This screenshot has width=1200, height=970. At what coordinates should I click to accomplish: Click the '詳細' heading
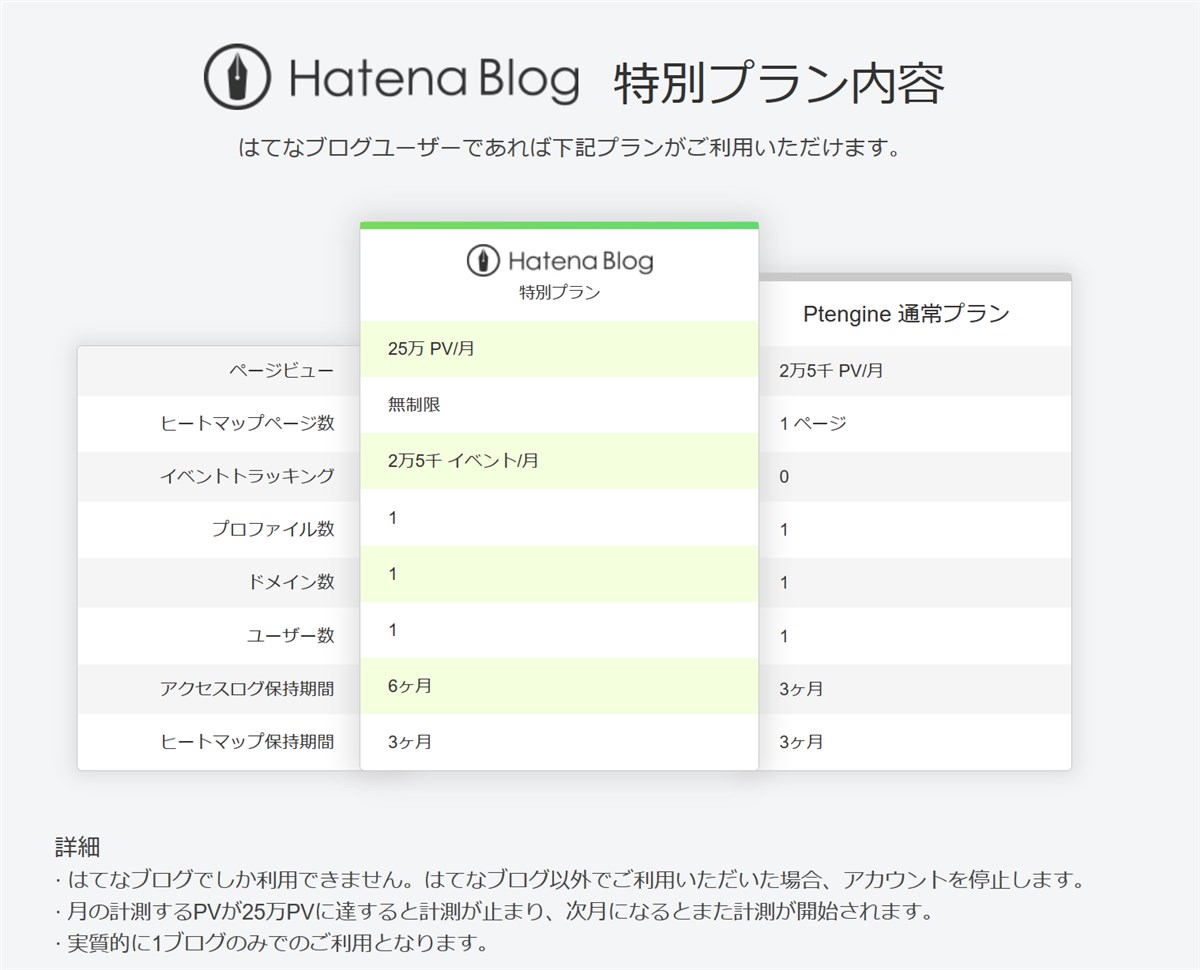click(x=77, y=847)
